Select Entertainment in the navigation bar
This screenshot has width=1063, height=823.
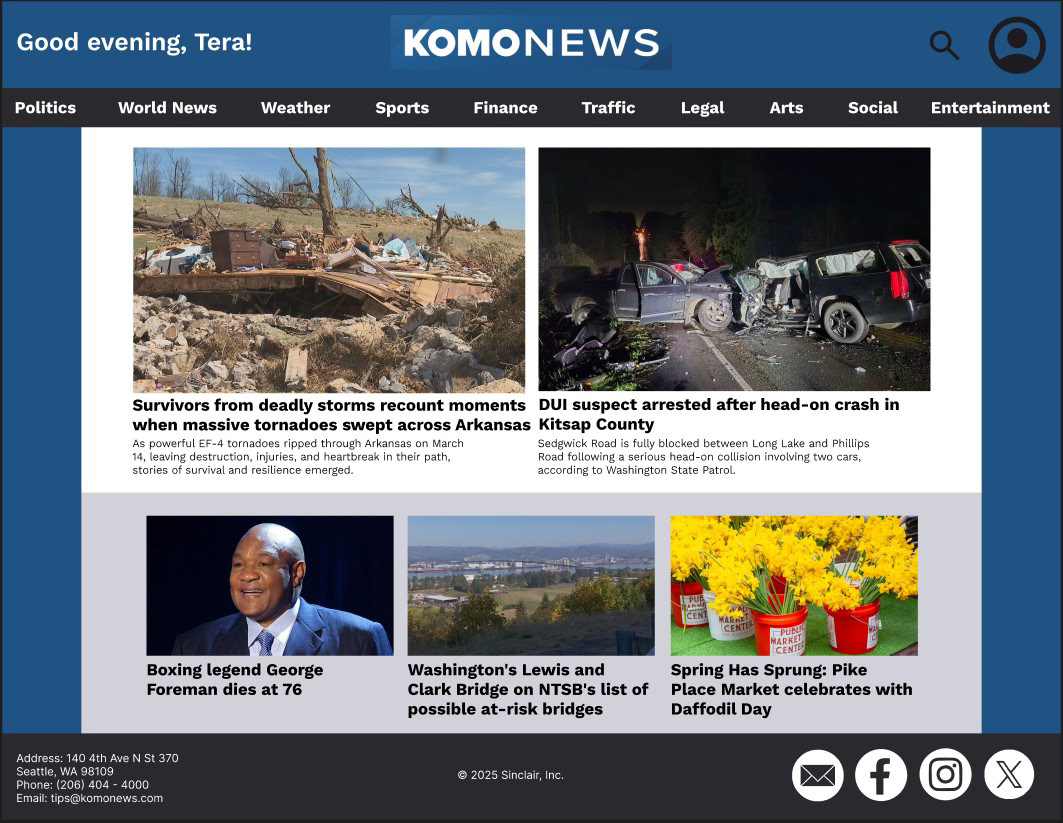990,108
